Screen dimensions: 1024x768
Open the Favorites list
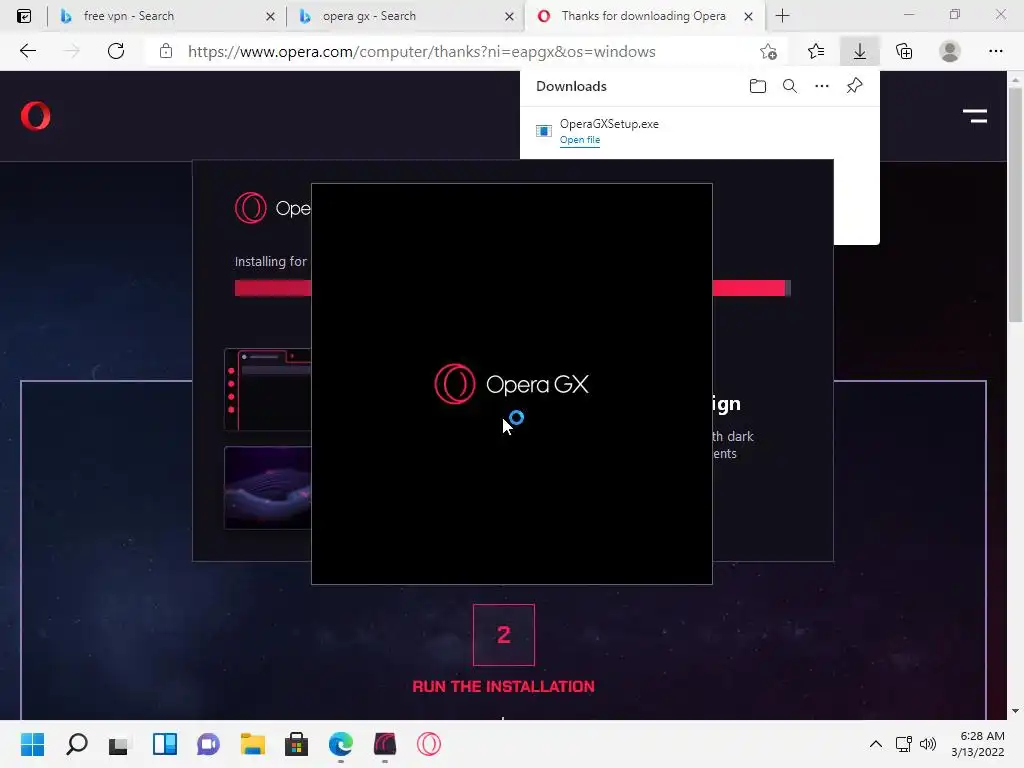(816, 52)
